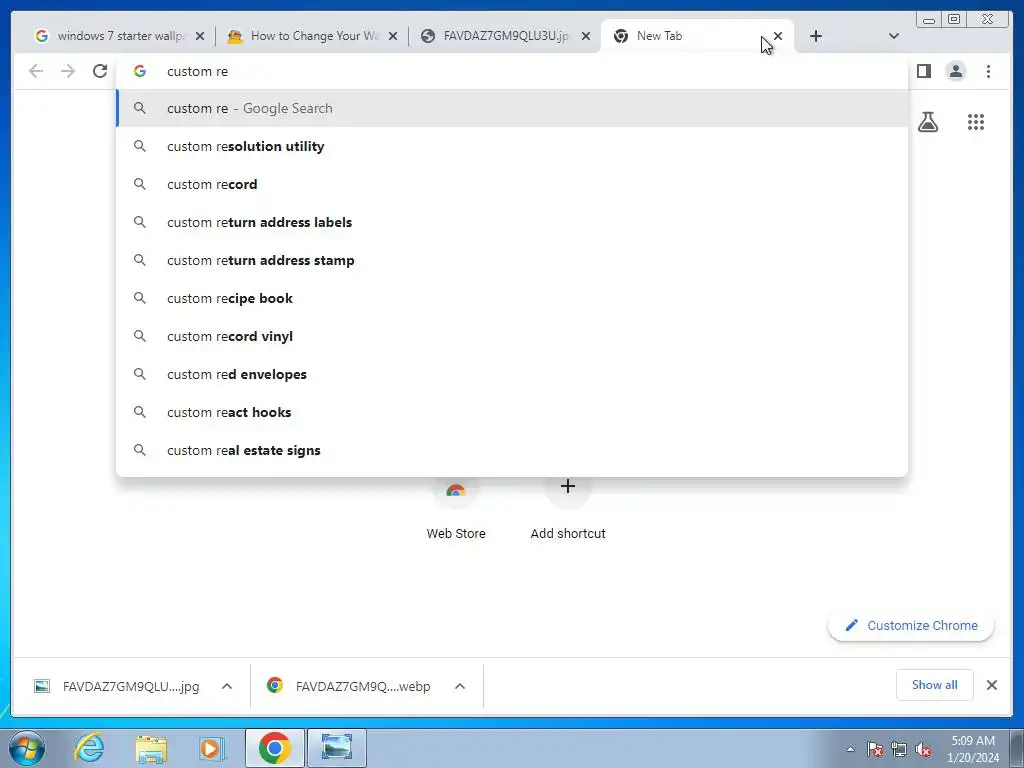
Task: Expand options for the .jpg download
Action: 227,686
